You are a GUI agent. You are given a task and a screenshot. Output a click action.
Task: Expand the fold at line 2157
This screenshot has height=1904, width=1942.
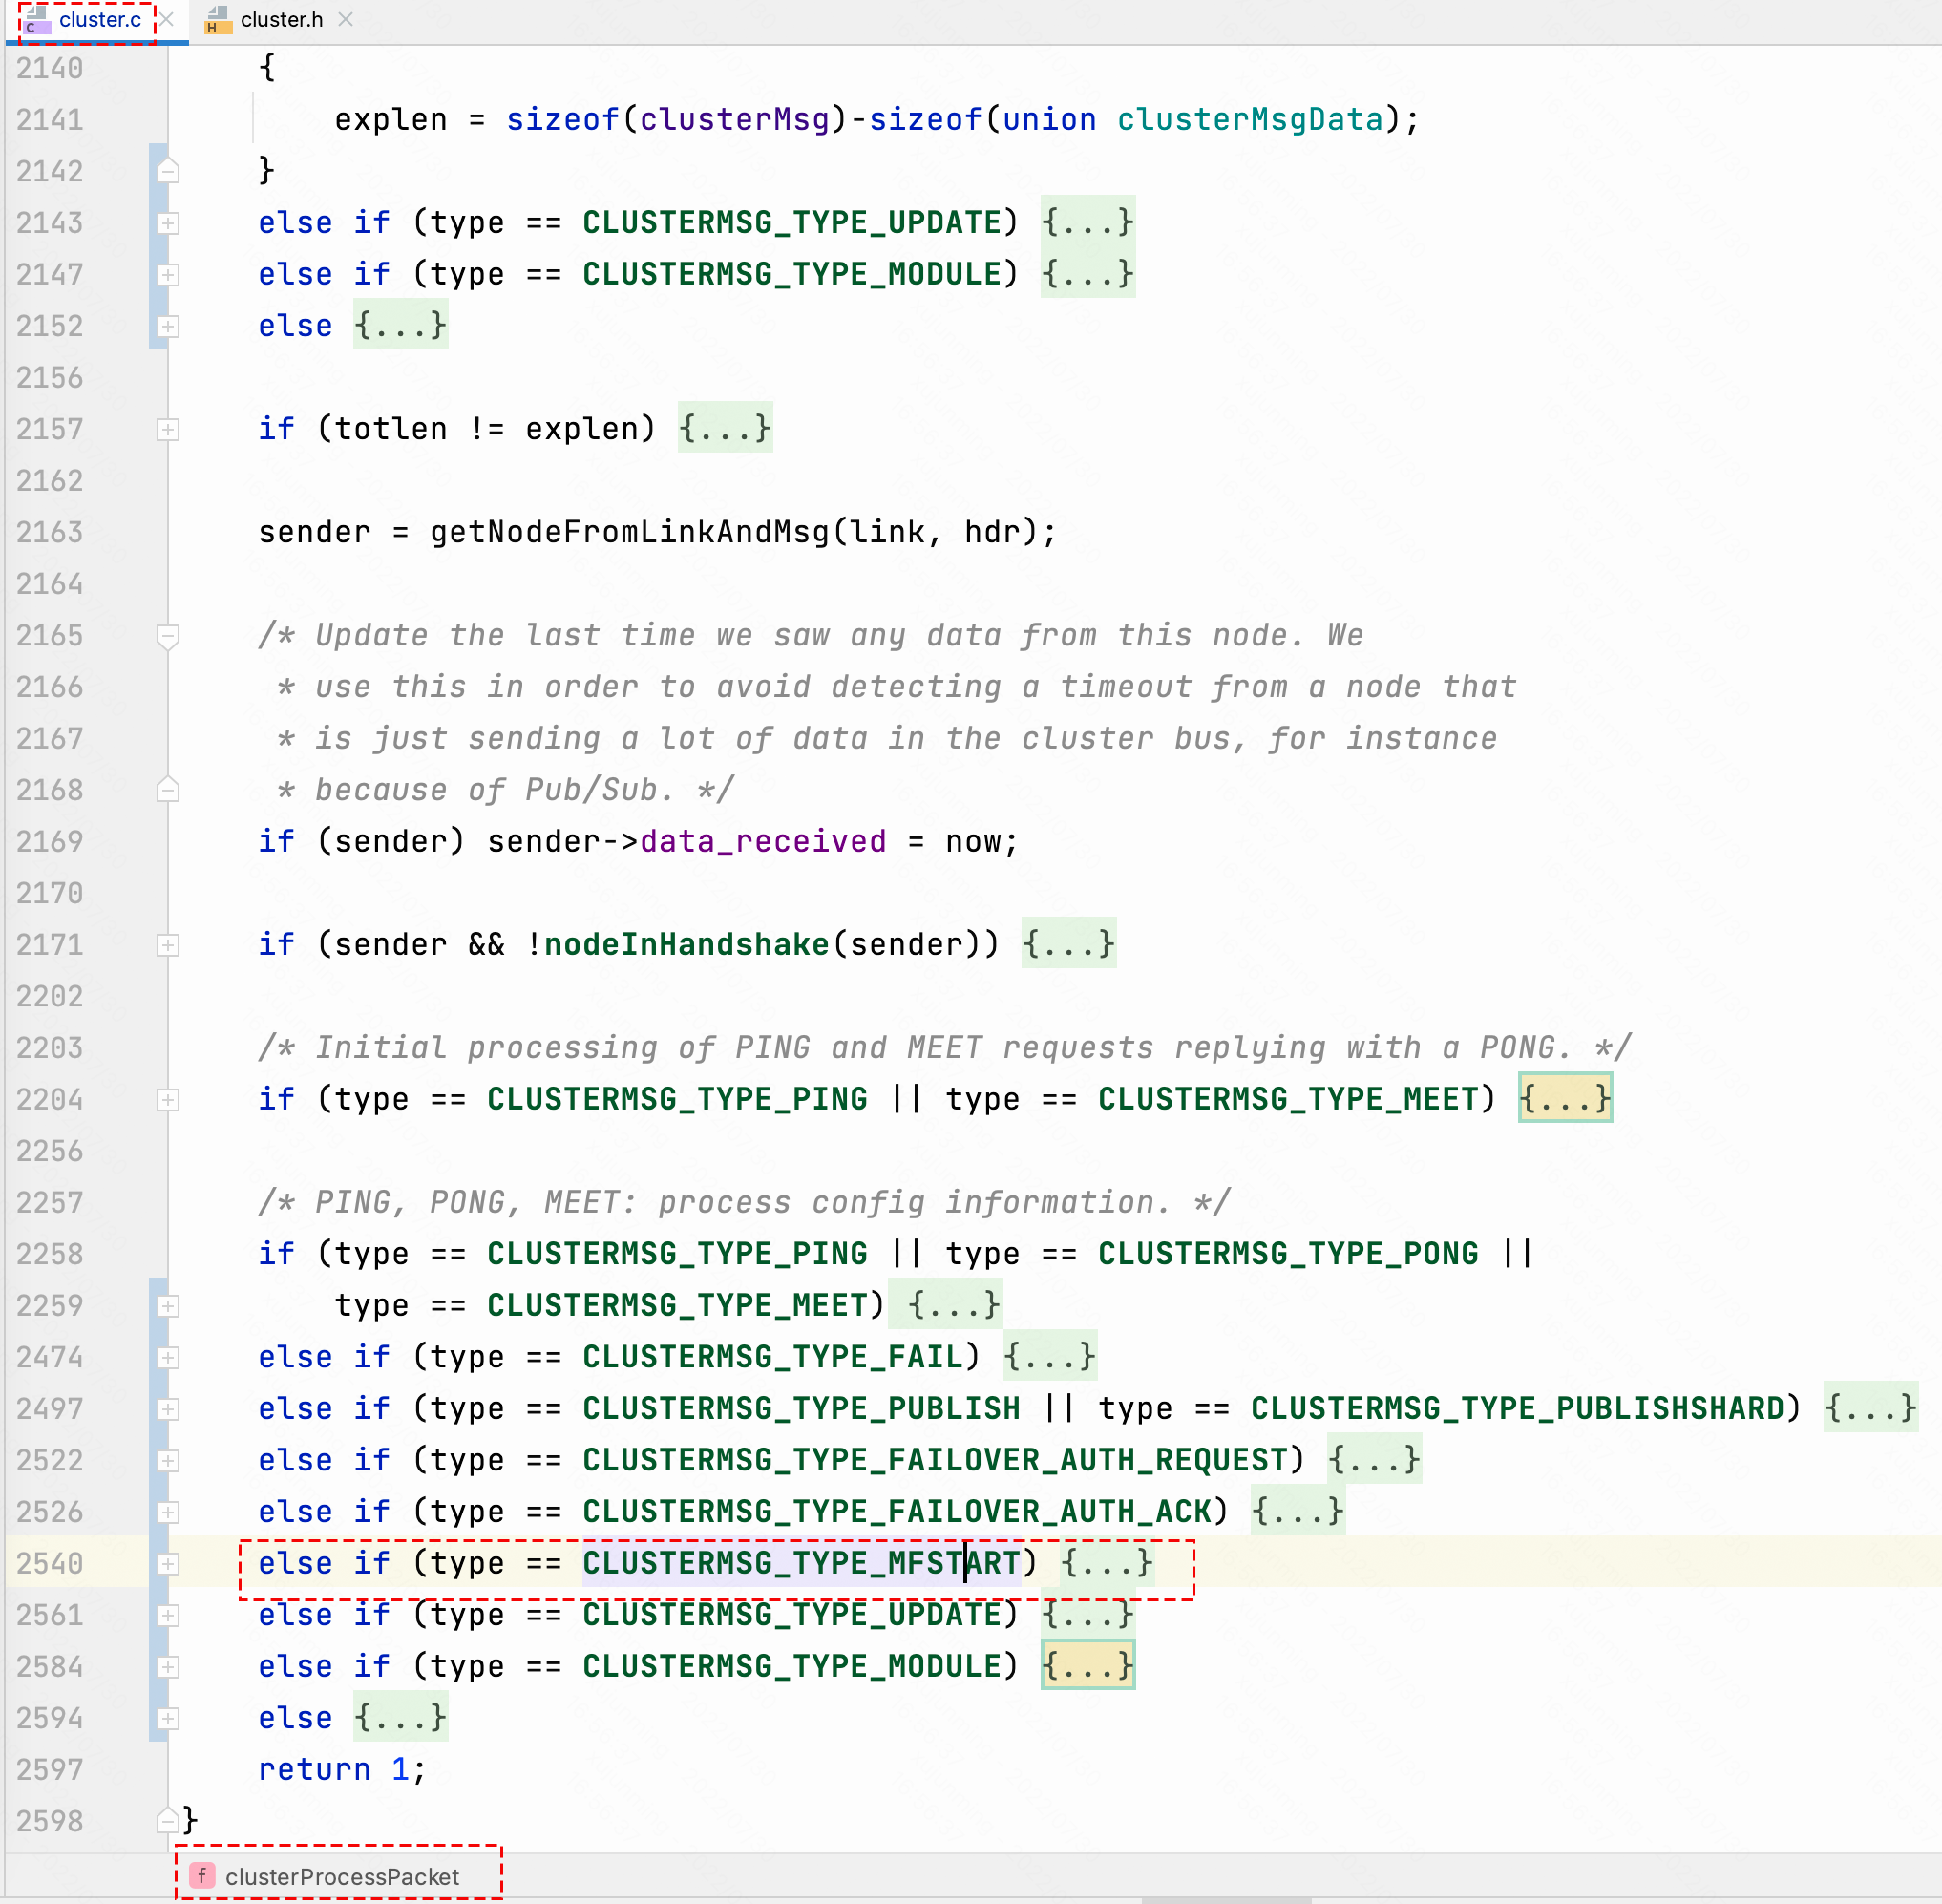coord(168,430)
